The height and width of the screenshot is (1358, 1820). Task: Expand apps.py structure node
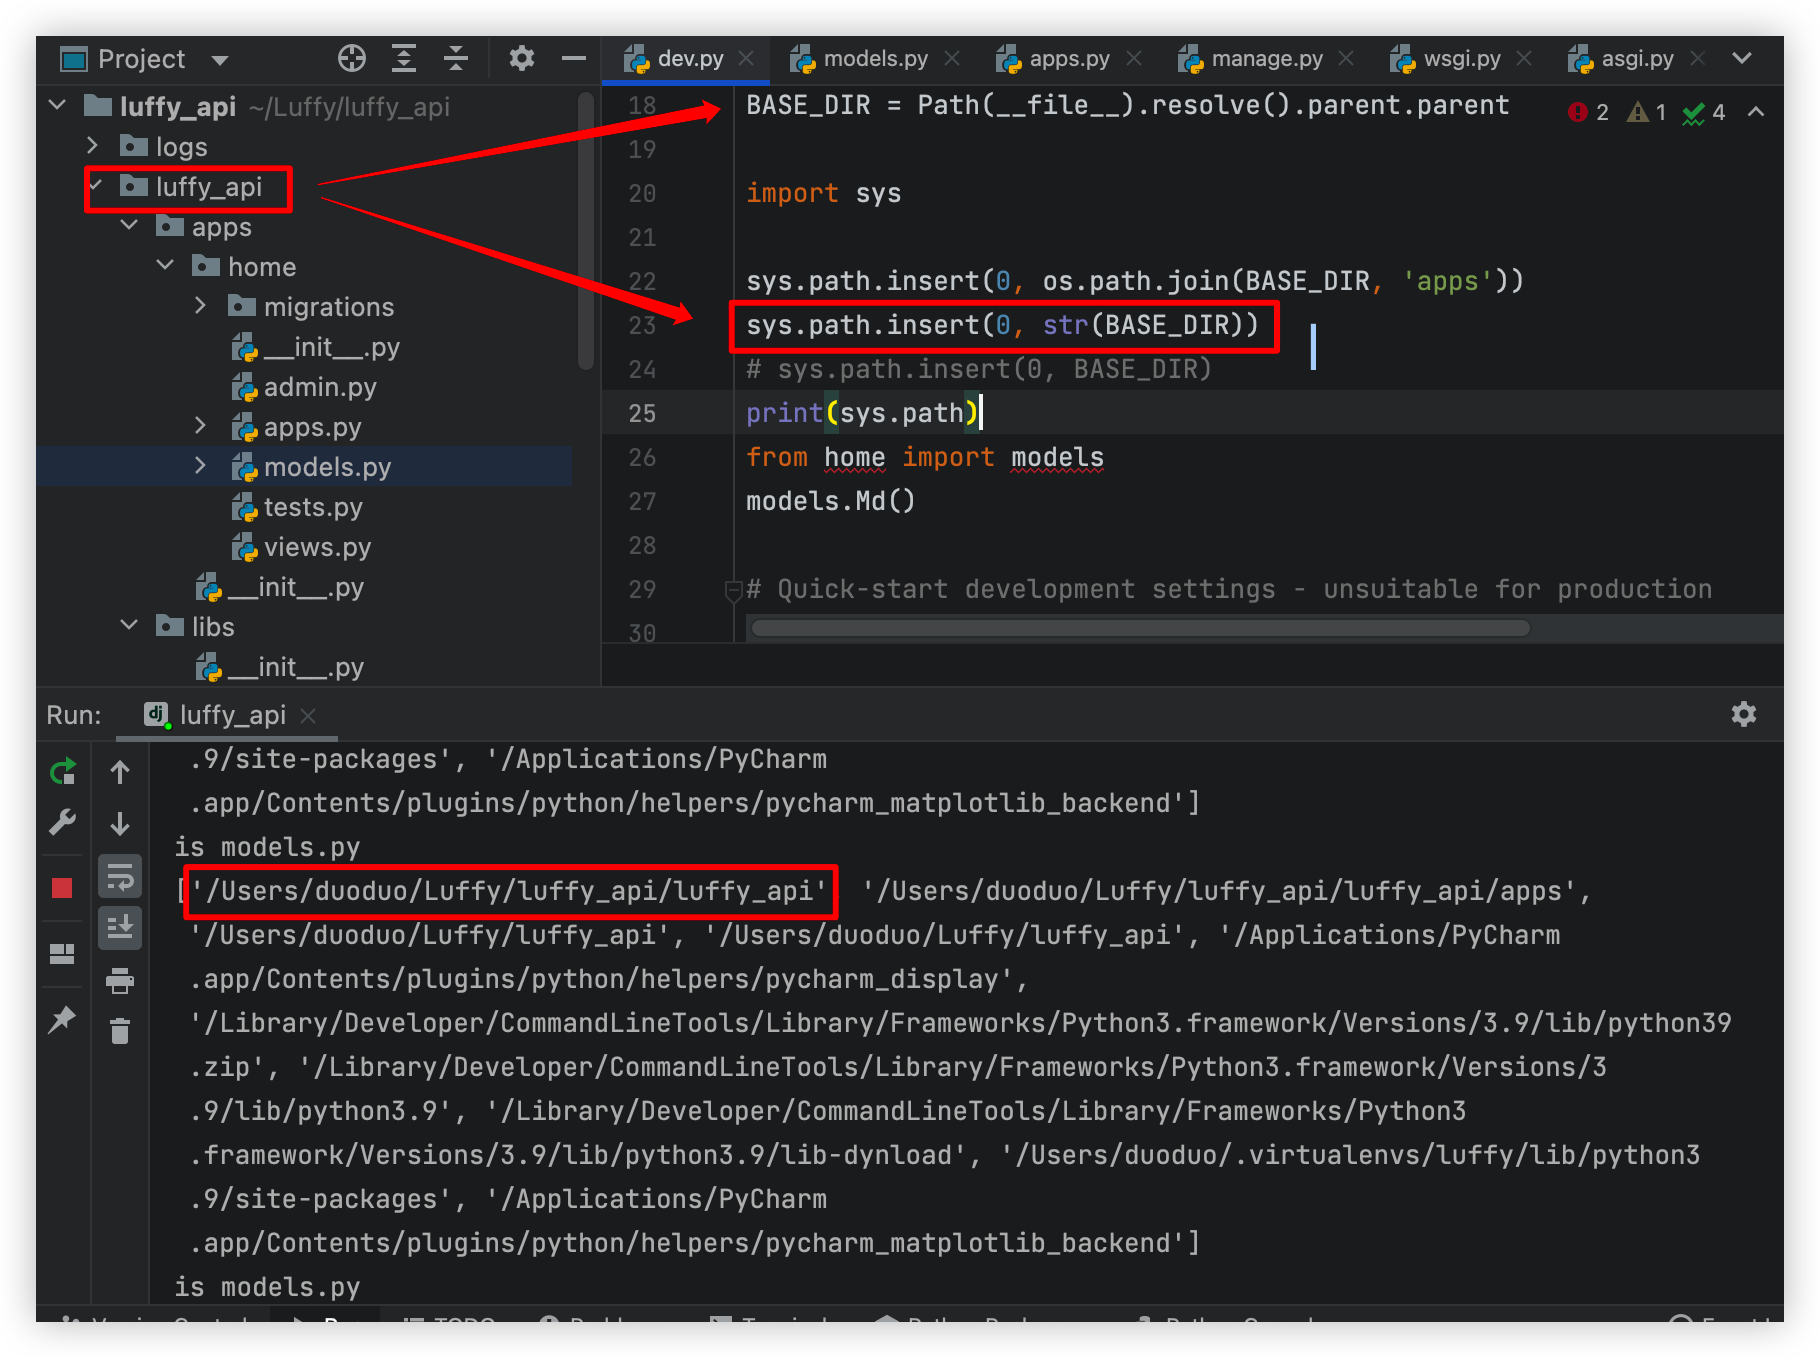pos(200,426)
